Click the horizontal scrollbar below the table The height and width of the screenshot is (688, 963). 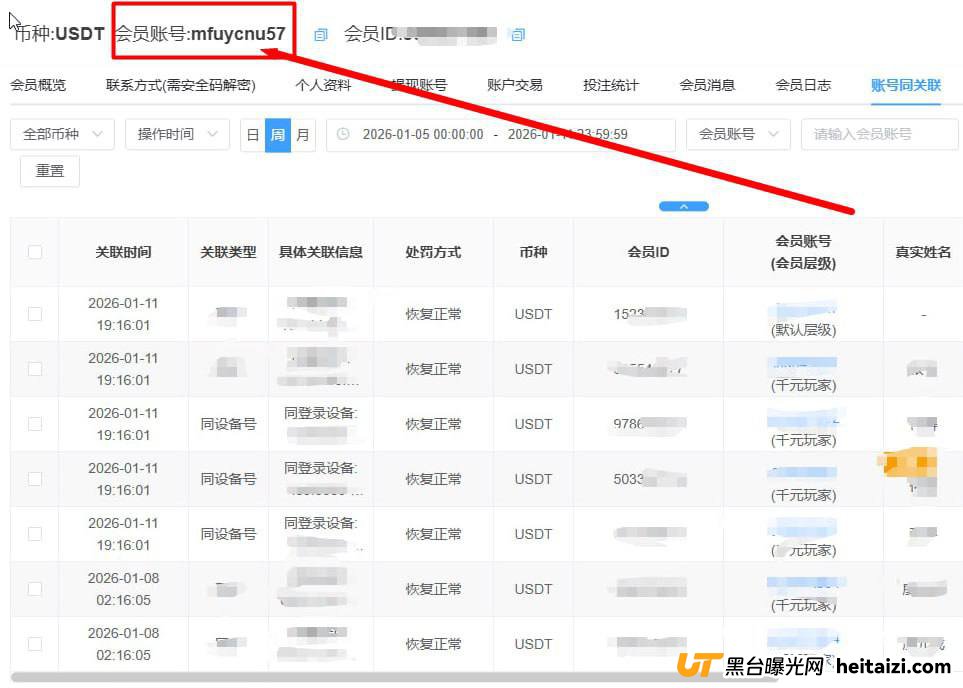pos(393,677)
